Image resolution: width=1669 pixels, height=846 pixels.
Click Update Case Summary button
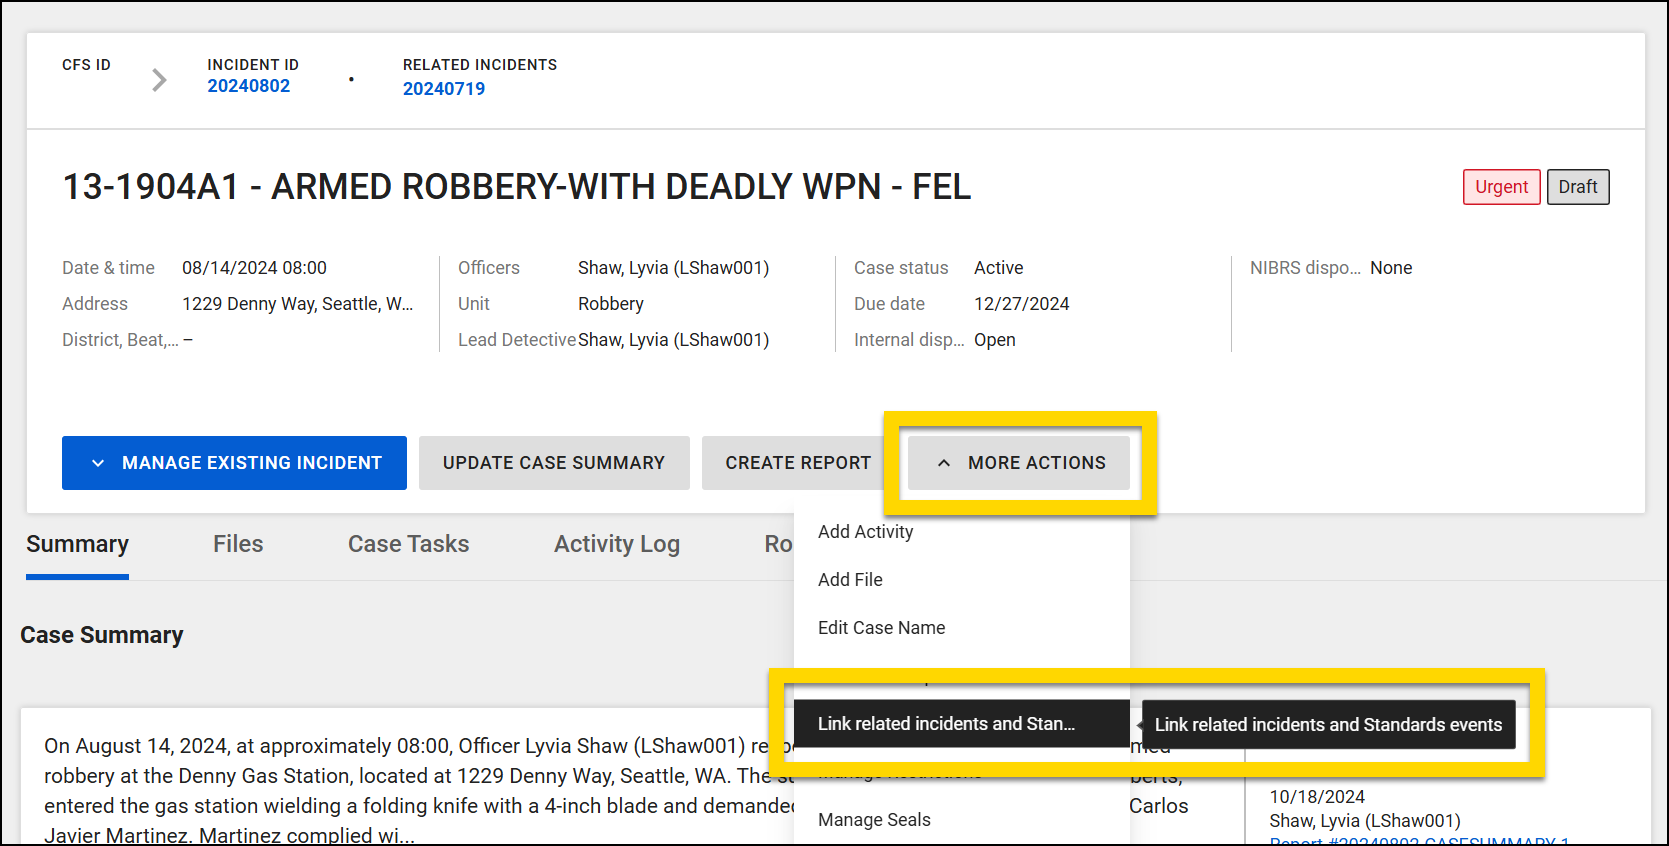click(x=554, y=463)
